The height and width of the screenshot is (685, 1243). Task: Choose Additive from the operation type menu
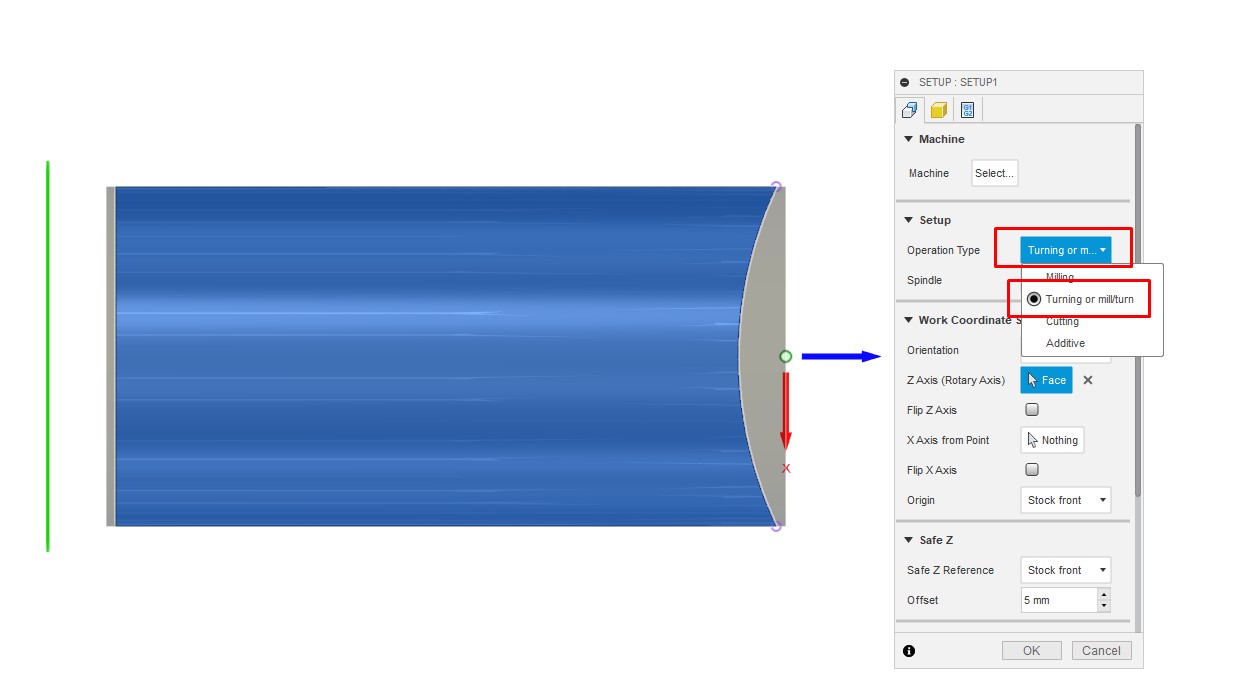(x=1062, y=343)
